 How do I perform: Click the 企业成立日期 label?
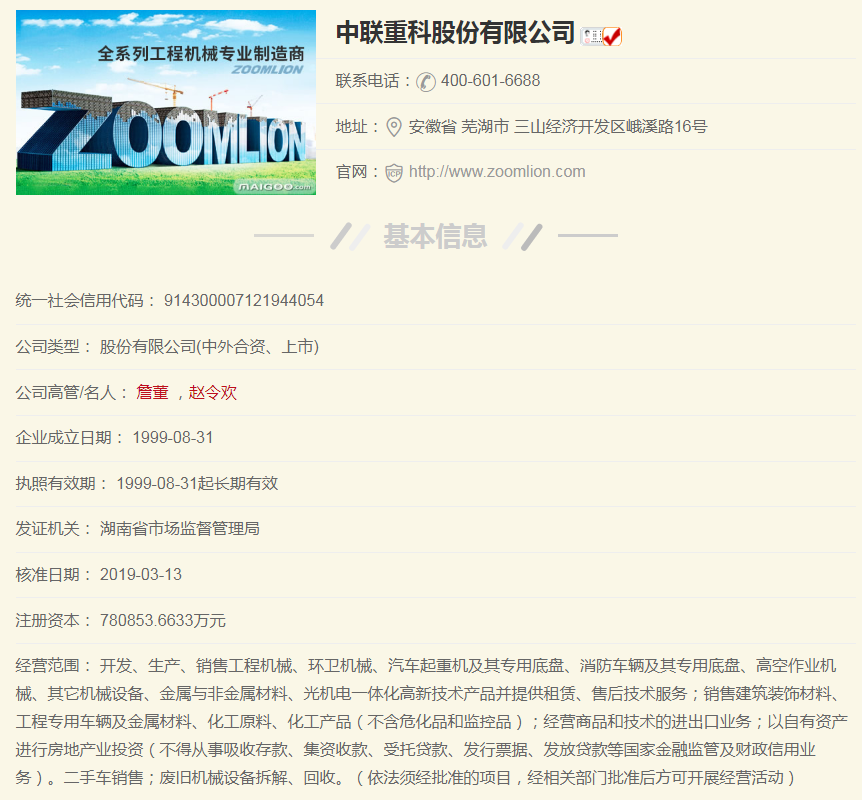click(x=69, y=438)
